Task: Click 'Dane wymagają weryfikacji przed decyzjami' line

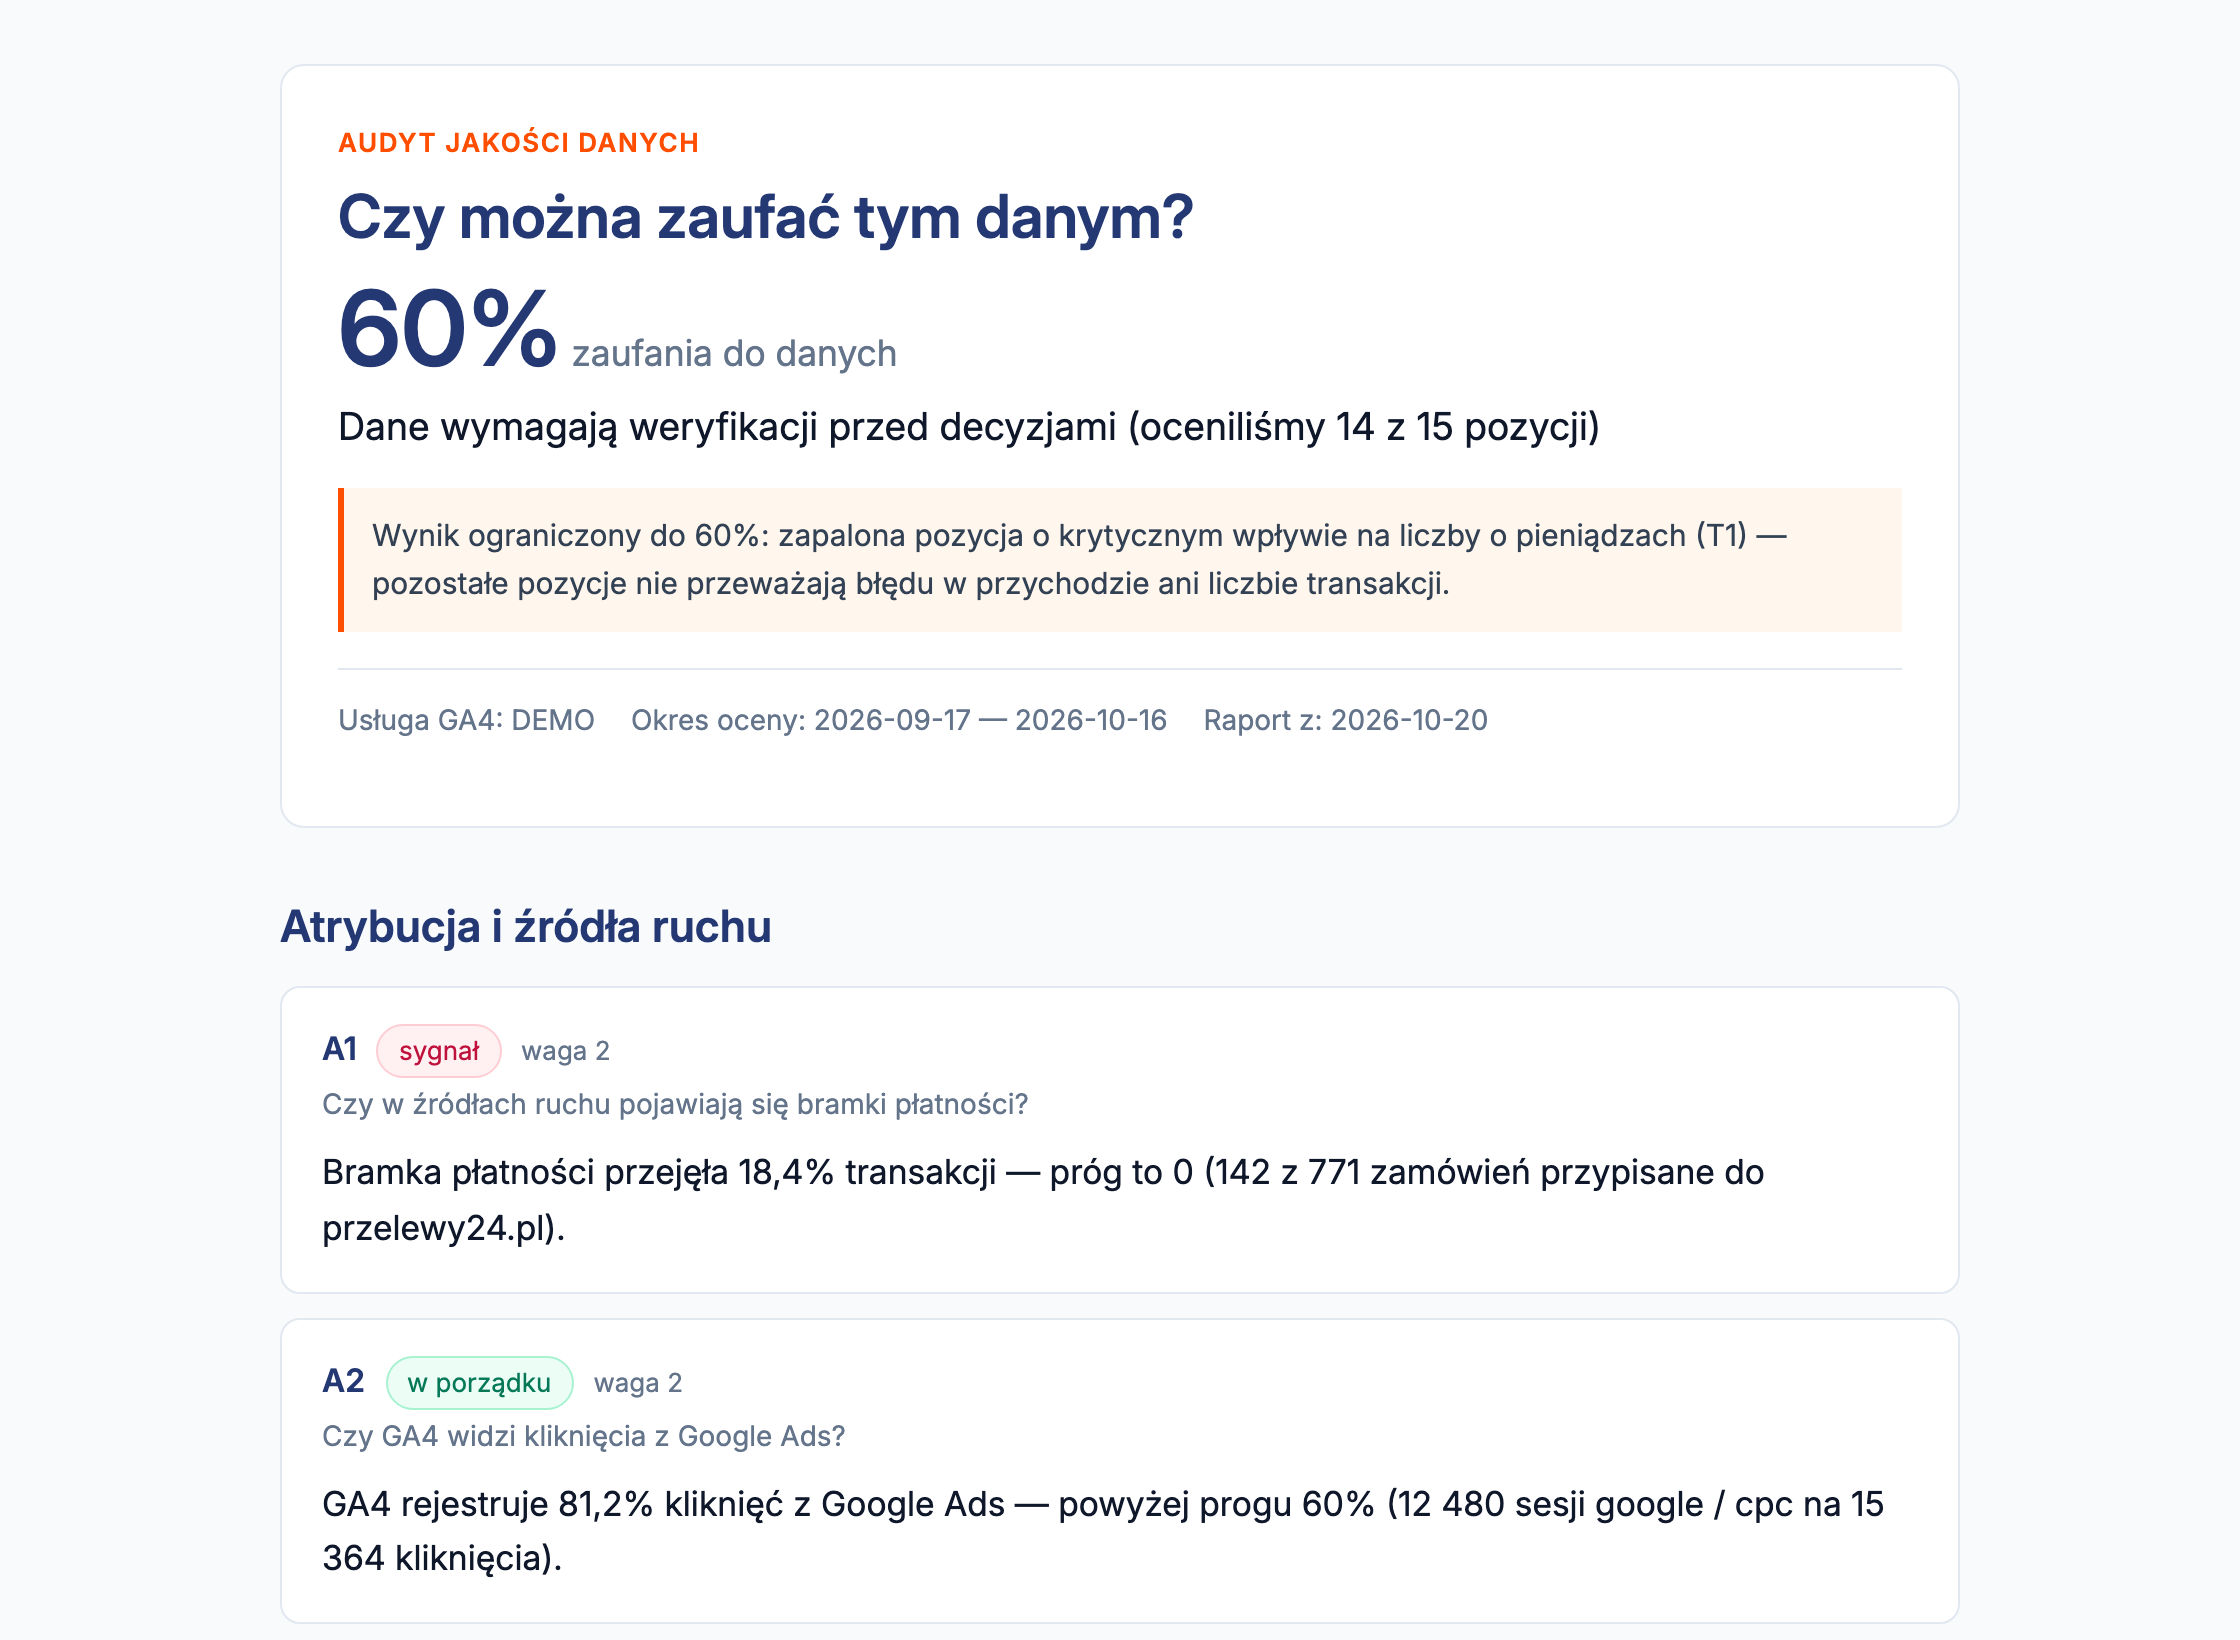Action: point(968,427)
